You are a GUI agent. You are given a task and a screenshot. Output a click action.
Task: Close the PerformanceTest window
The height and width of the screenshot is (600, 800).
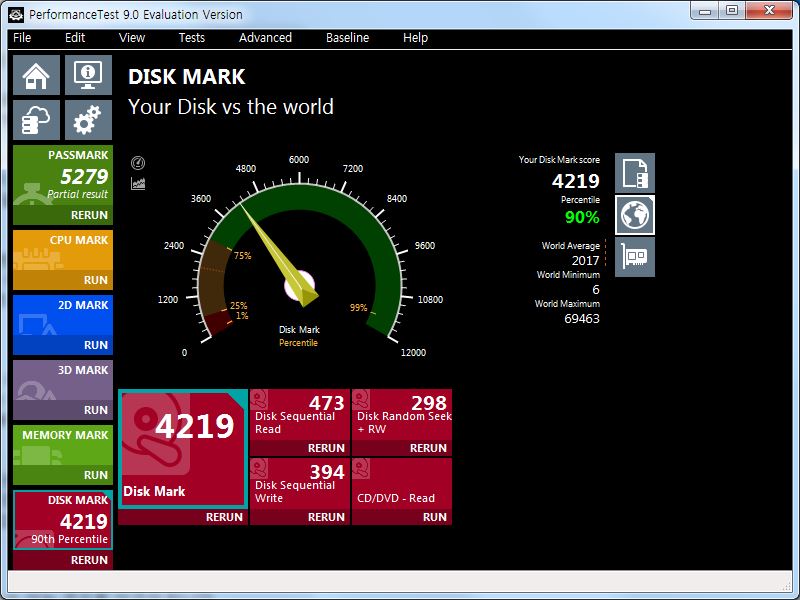click(x=769, y=11)
